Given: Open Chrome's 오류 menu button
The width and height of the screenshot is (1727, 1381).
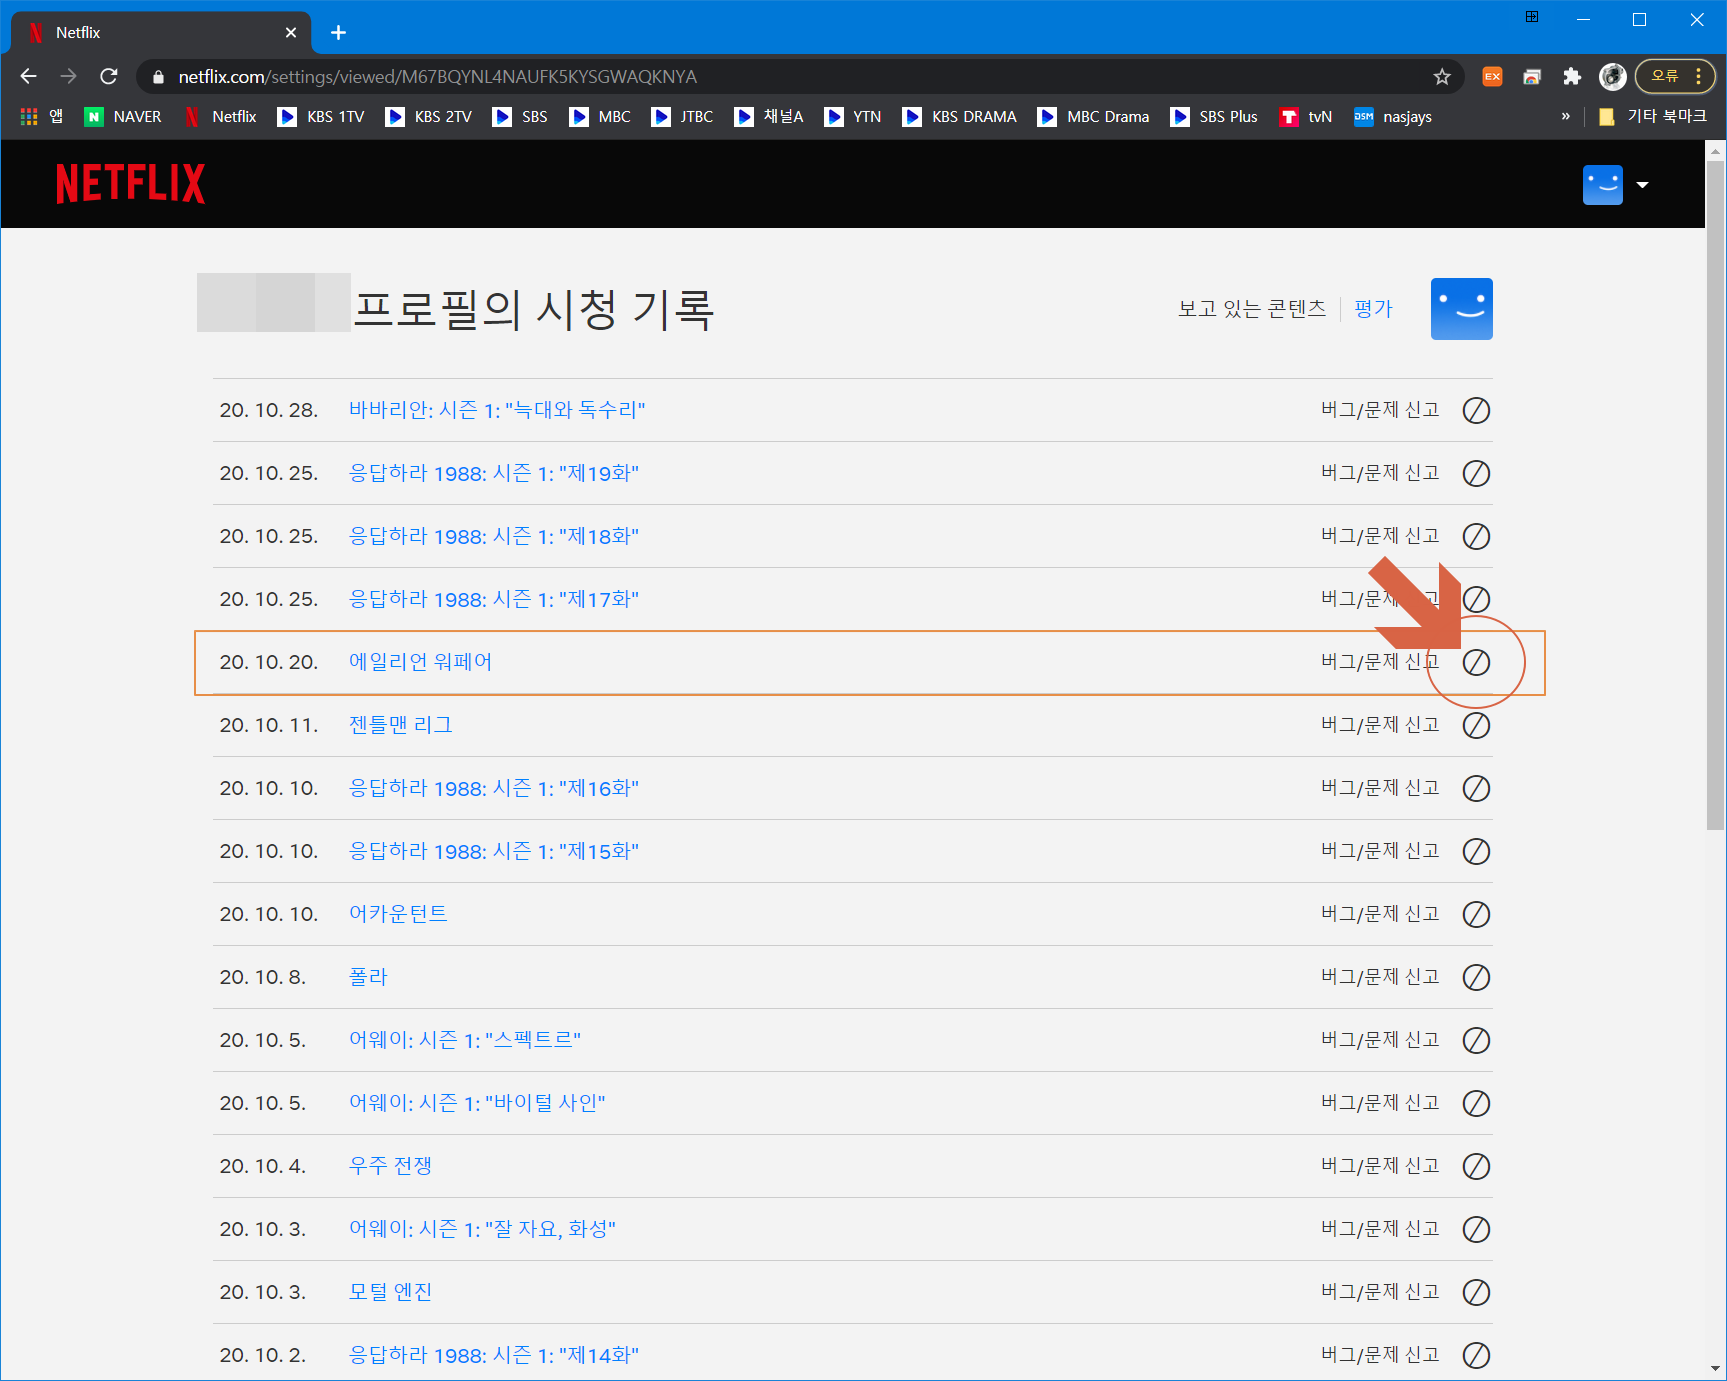Looking at the screenshot, I should pyautogui.click(x=1675, y=76).
